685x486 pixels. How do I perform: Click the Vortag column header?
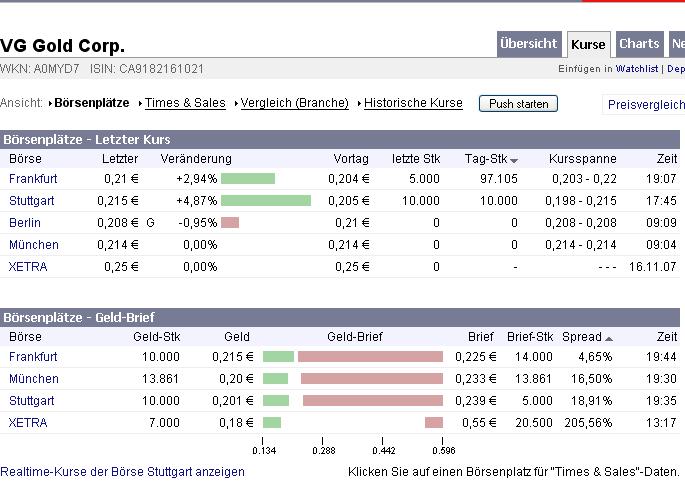351,159
